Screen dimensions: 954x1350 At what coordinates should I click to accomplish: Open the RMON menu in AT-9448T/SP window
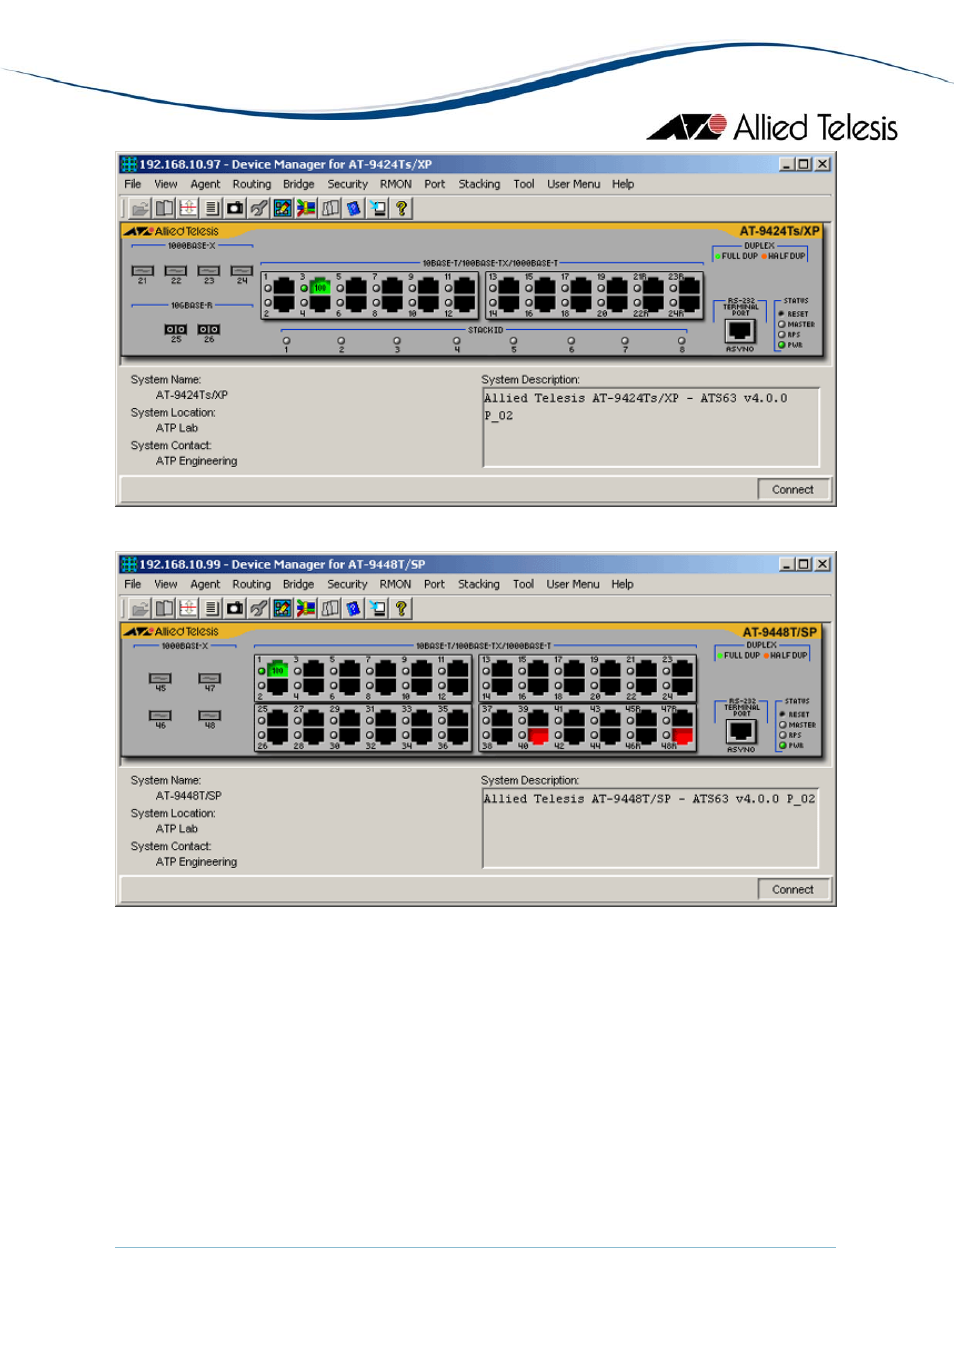pyautogui.click(x=395, y=584)
